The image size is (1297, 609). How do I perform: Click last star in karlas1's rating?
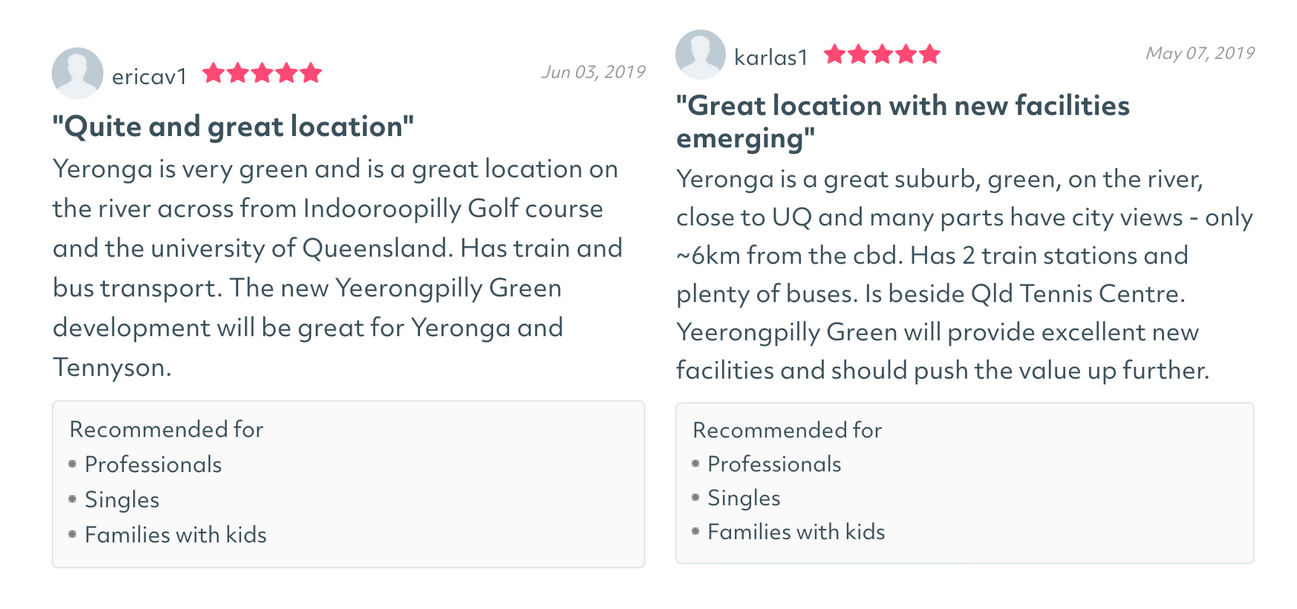(930, 54)
